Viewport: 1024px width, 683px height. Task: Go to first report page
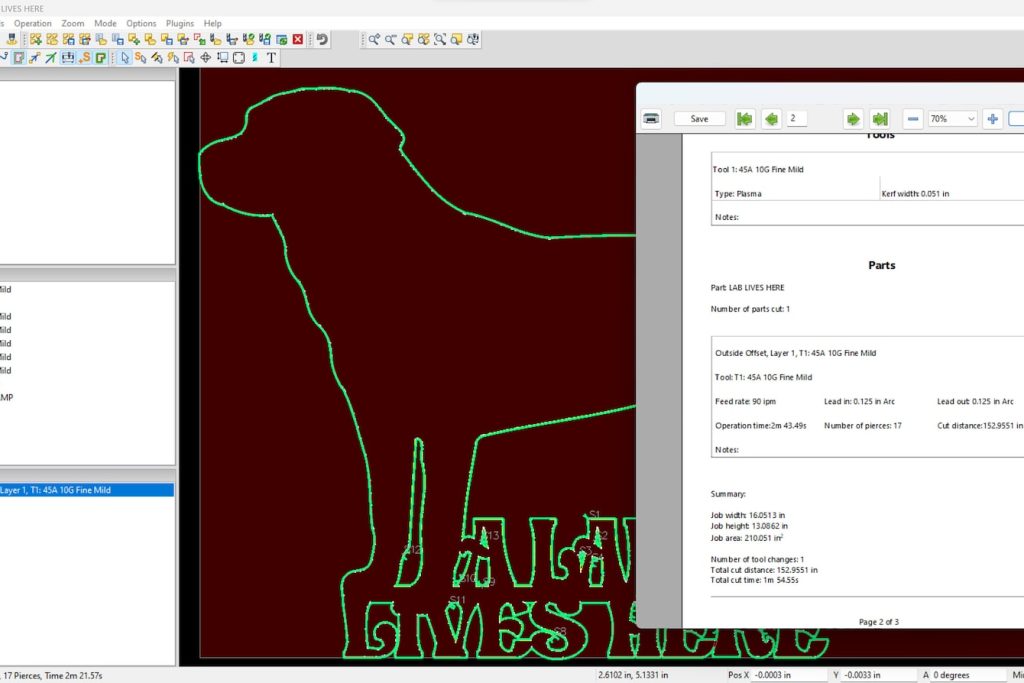coord(744,119)
